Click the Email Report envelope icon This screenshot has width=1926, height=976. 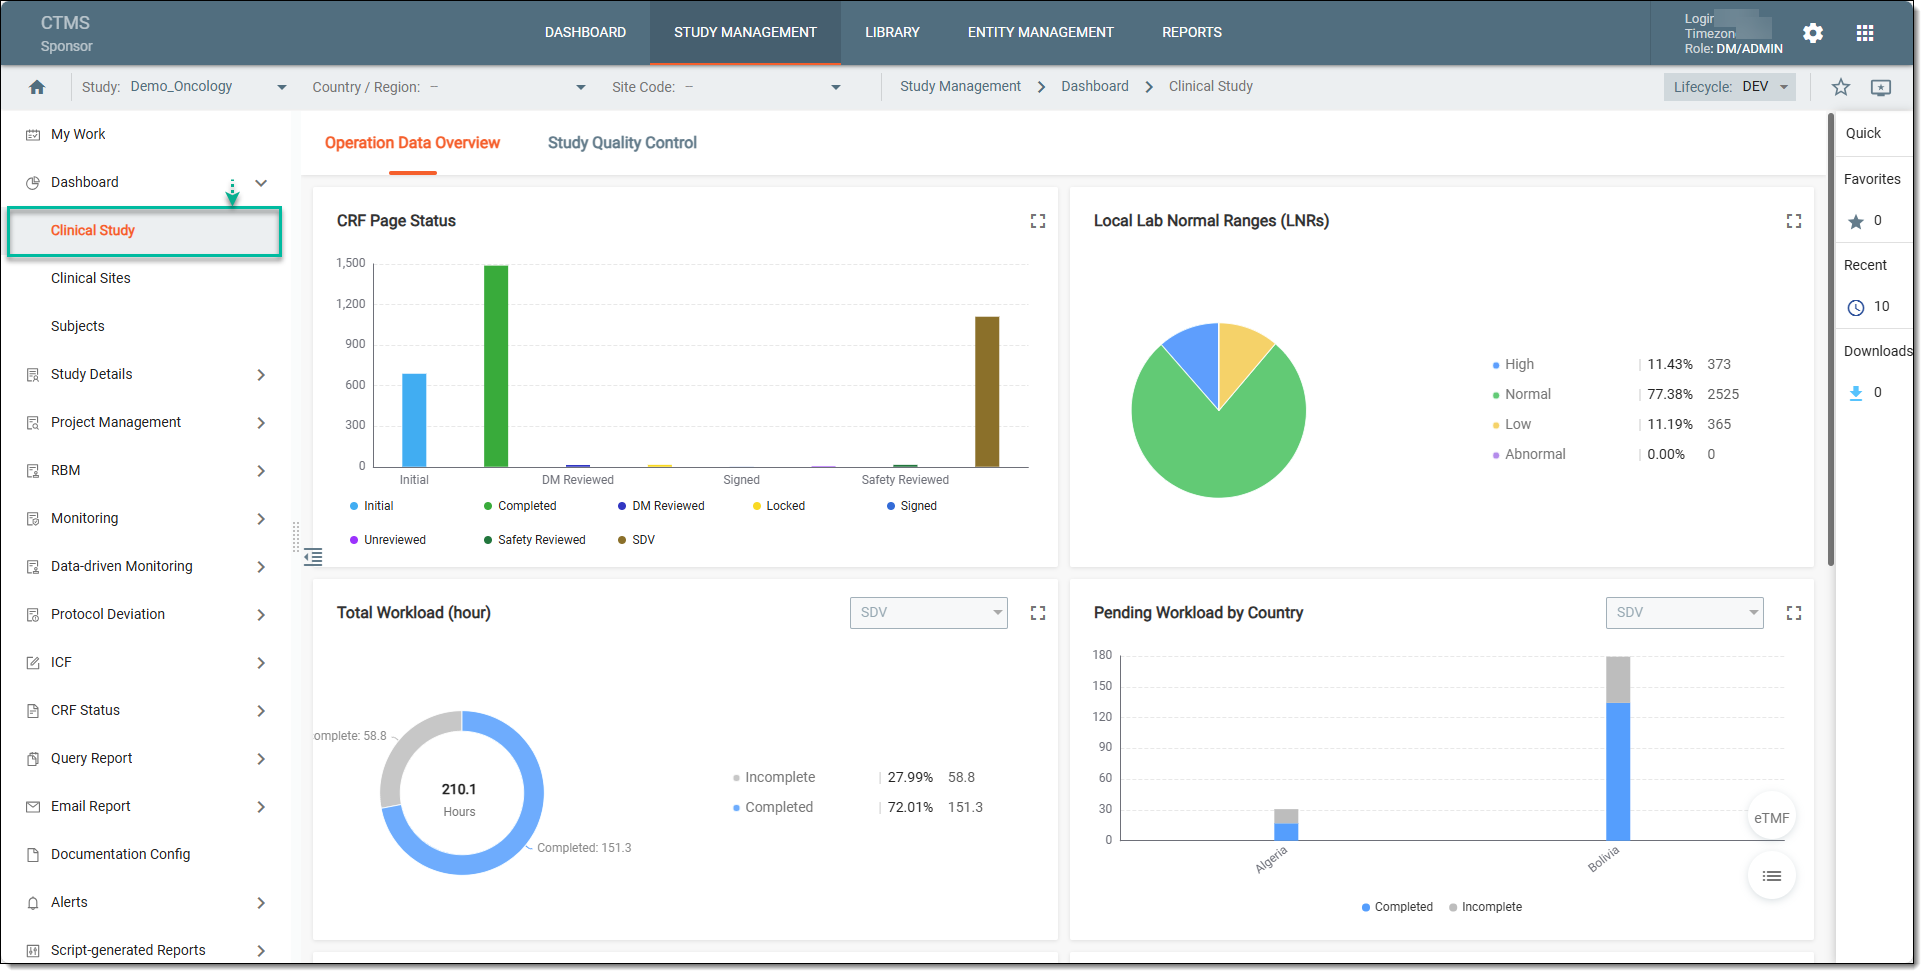[x=33, y=807]
